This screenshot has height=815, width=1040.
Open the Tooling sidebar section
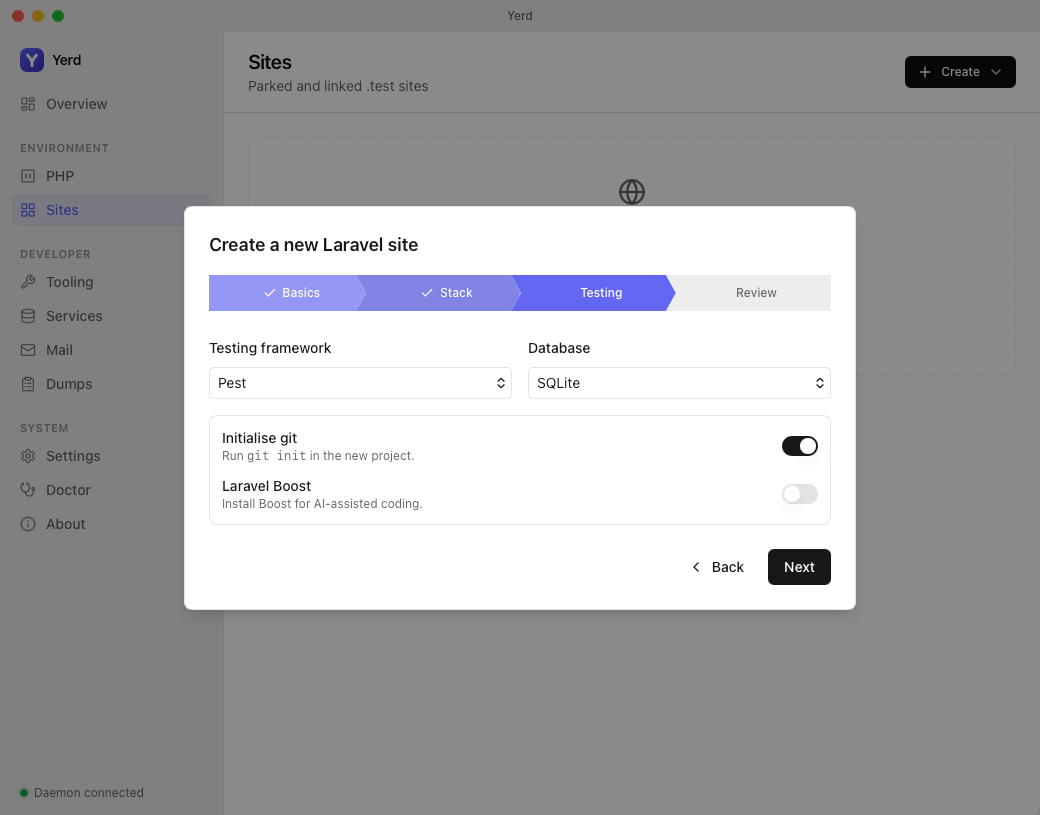pos(111,282)
